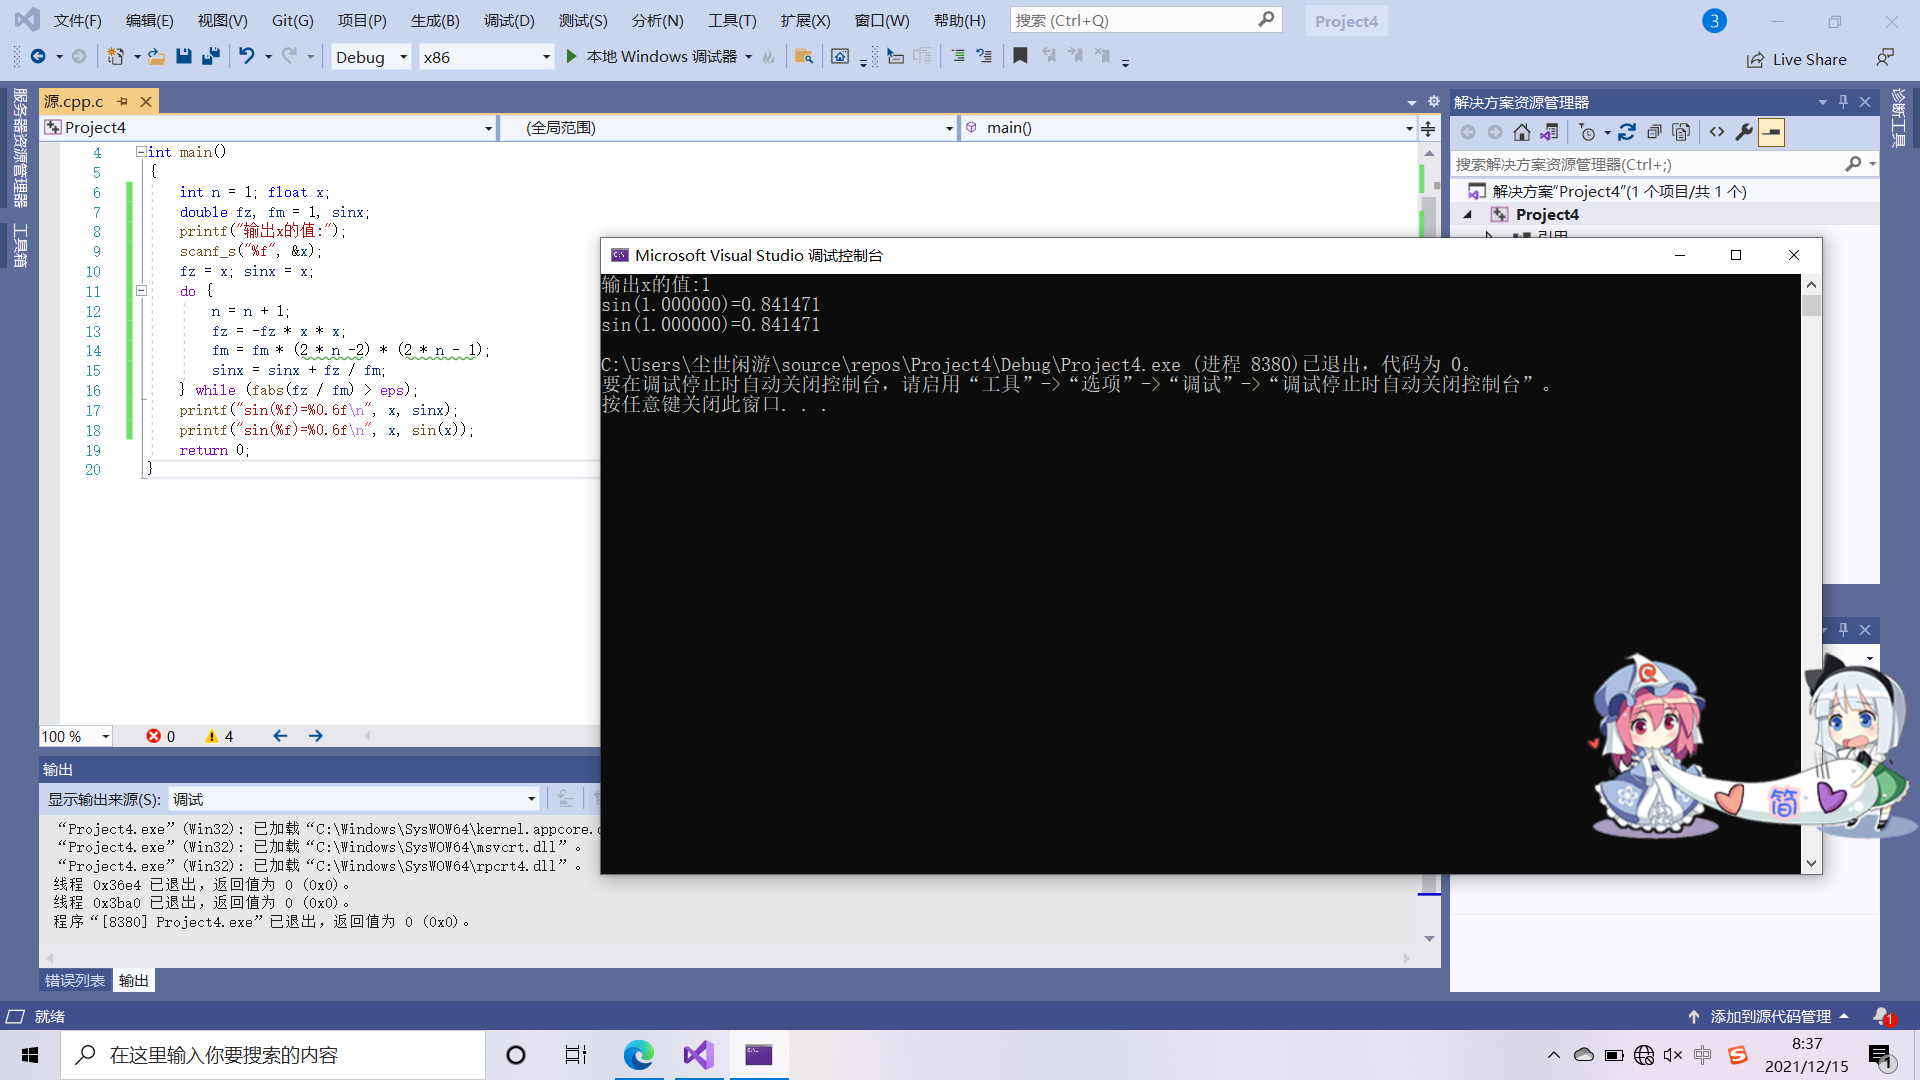Viewport: 1920px width, 1080px height.
Task: Click the Solution Explorer home icon
Action: tap(1522, 132)
